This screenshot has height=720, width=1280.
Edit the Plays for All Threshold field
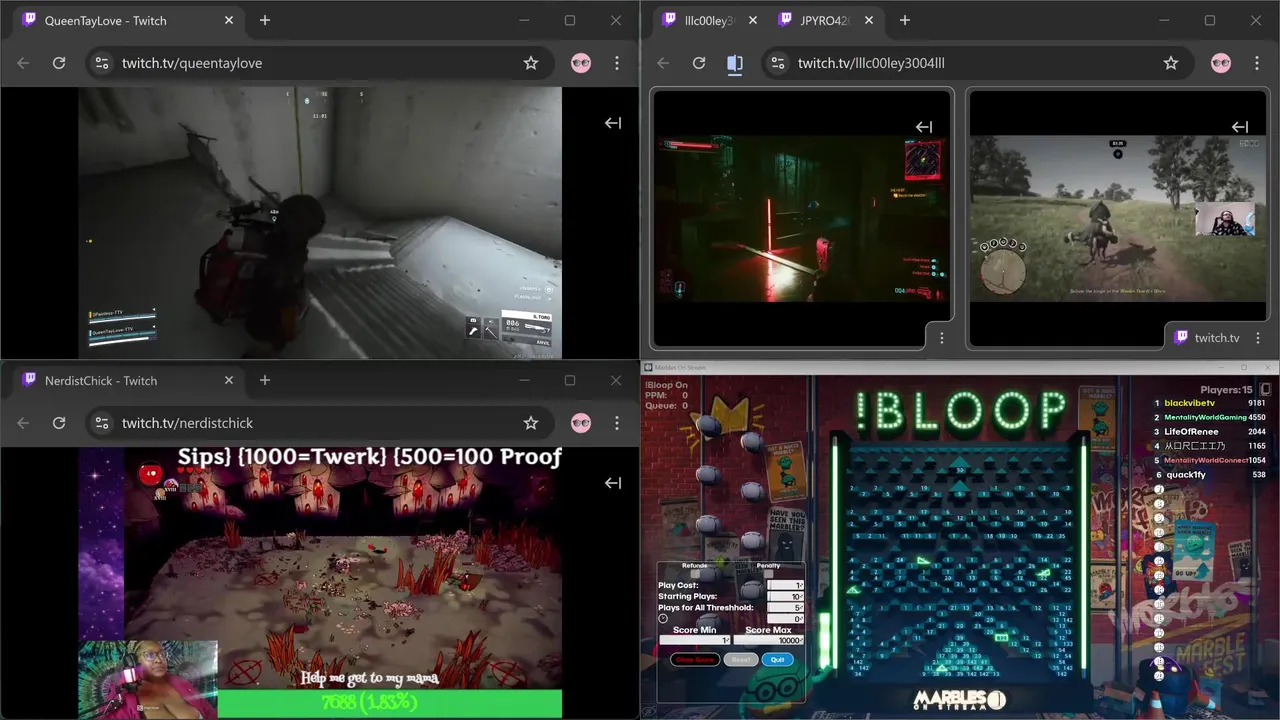pos(785,607)
